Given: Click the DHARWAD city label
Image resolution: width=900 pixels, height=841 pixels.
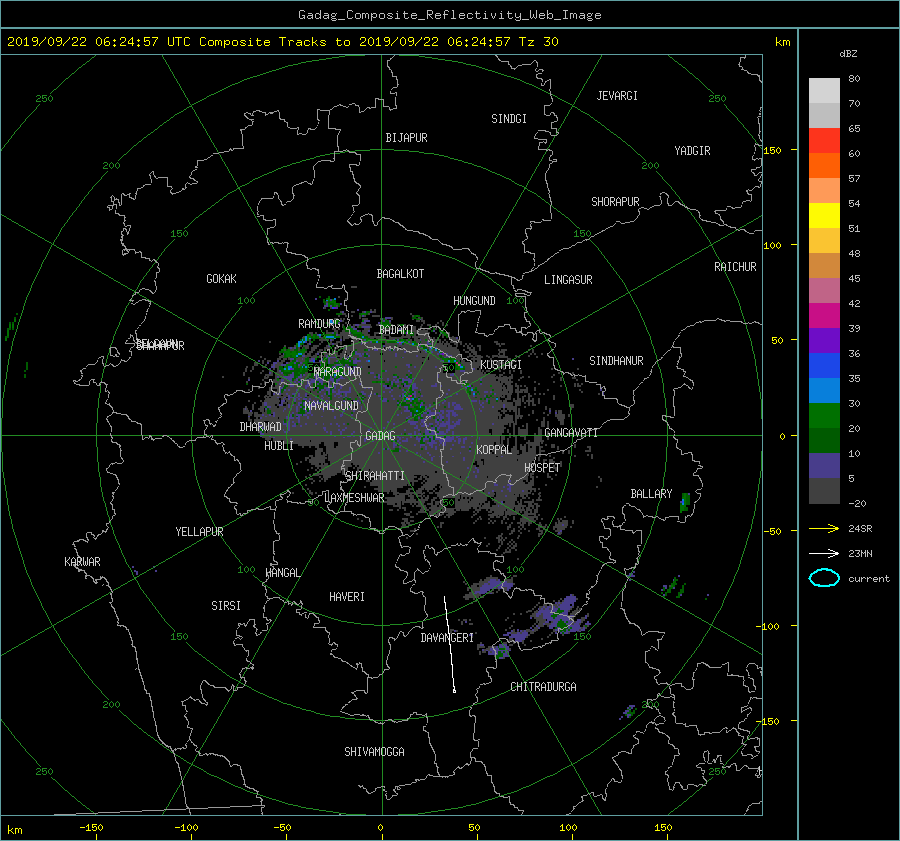Looking at the screenshot, I should point(261,427).
